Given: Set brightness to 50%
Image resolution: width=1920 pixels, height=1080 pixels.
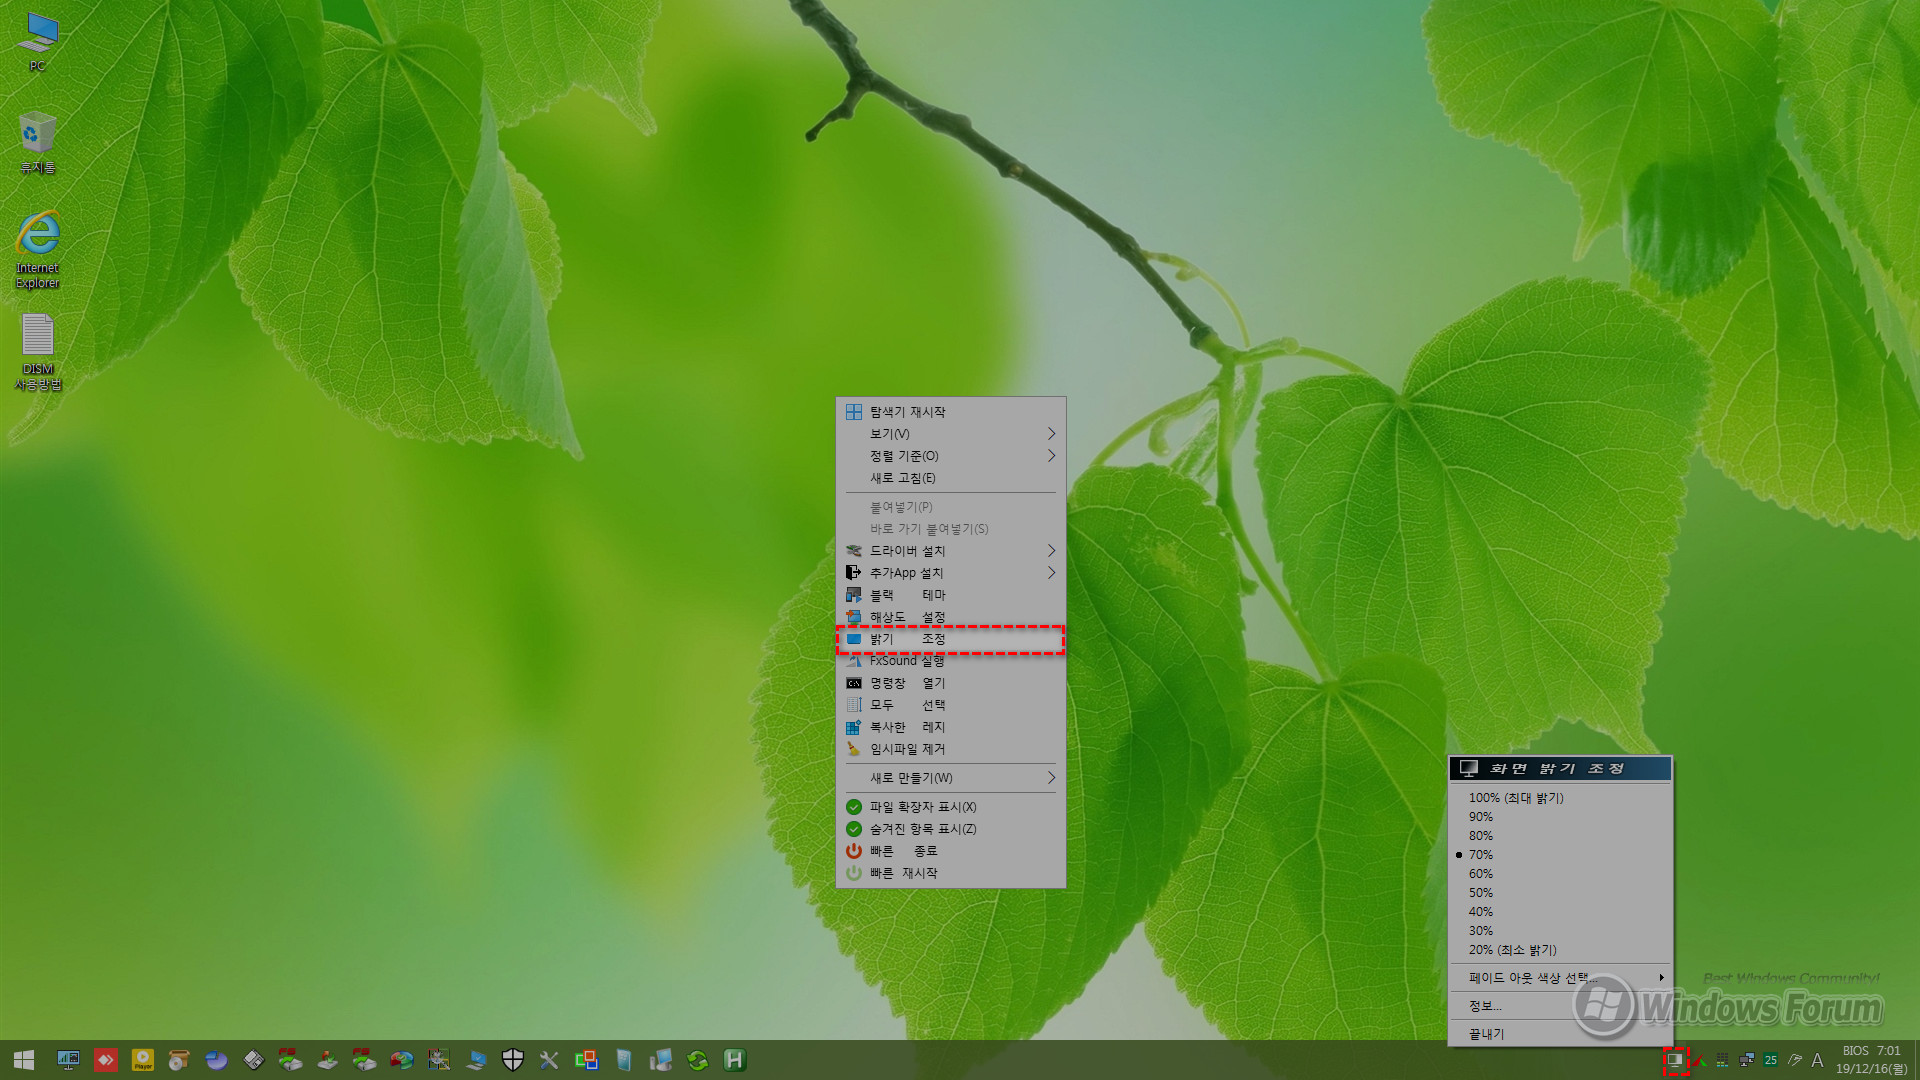Looking at the screenshot, I should pos(1560,893).
